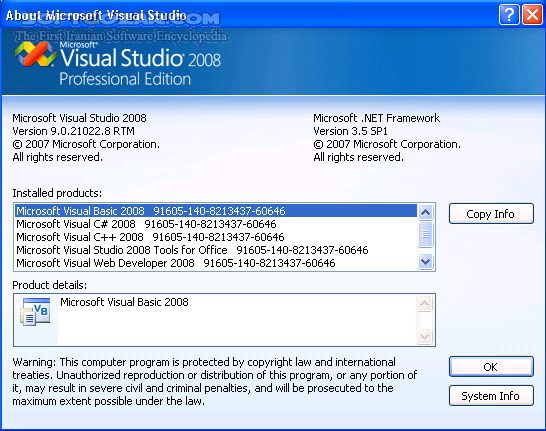
Task: Click installed products scroll up arrow
Action: [x=426, y=212]
